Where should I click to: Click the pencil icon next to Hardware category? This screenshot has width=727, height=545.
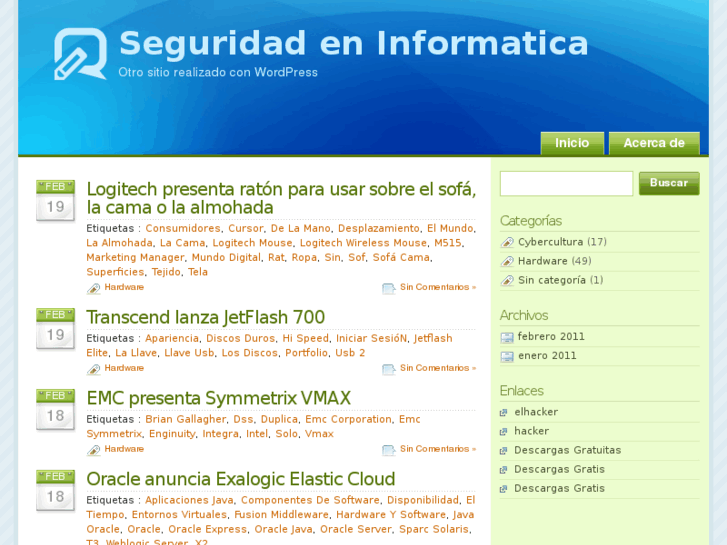507,261
